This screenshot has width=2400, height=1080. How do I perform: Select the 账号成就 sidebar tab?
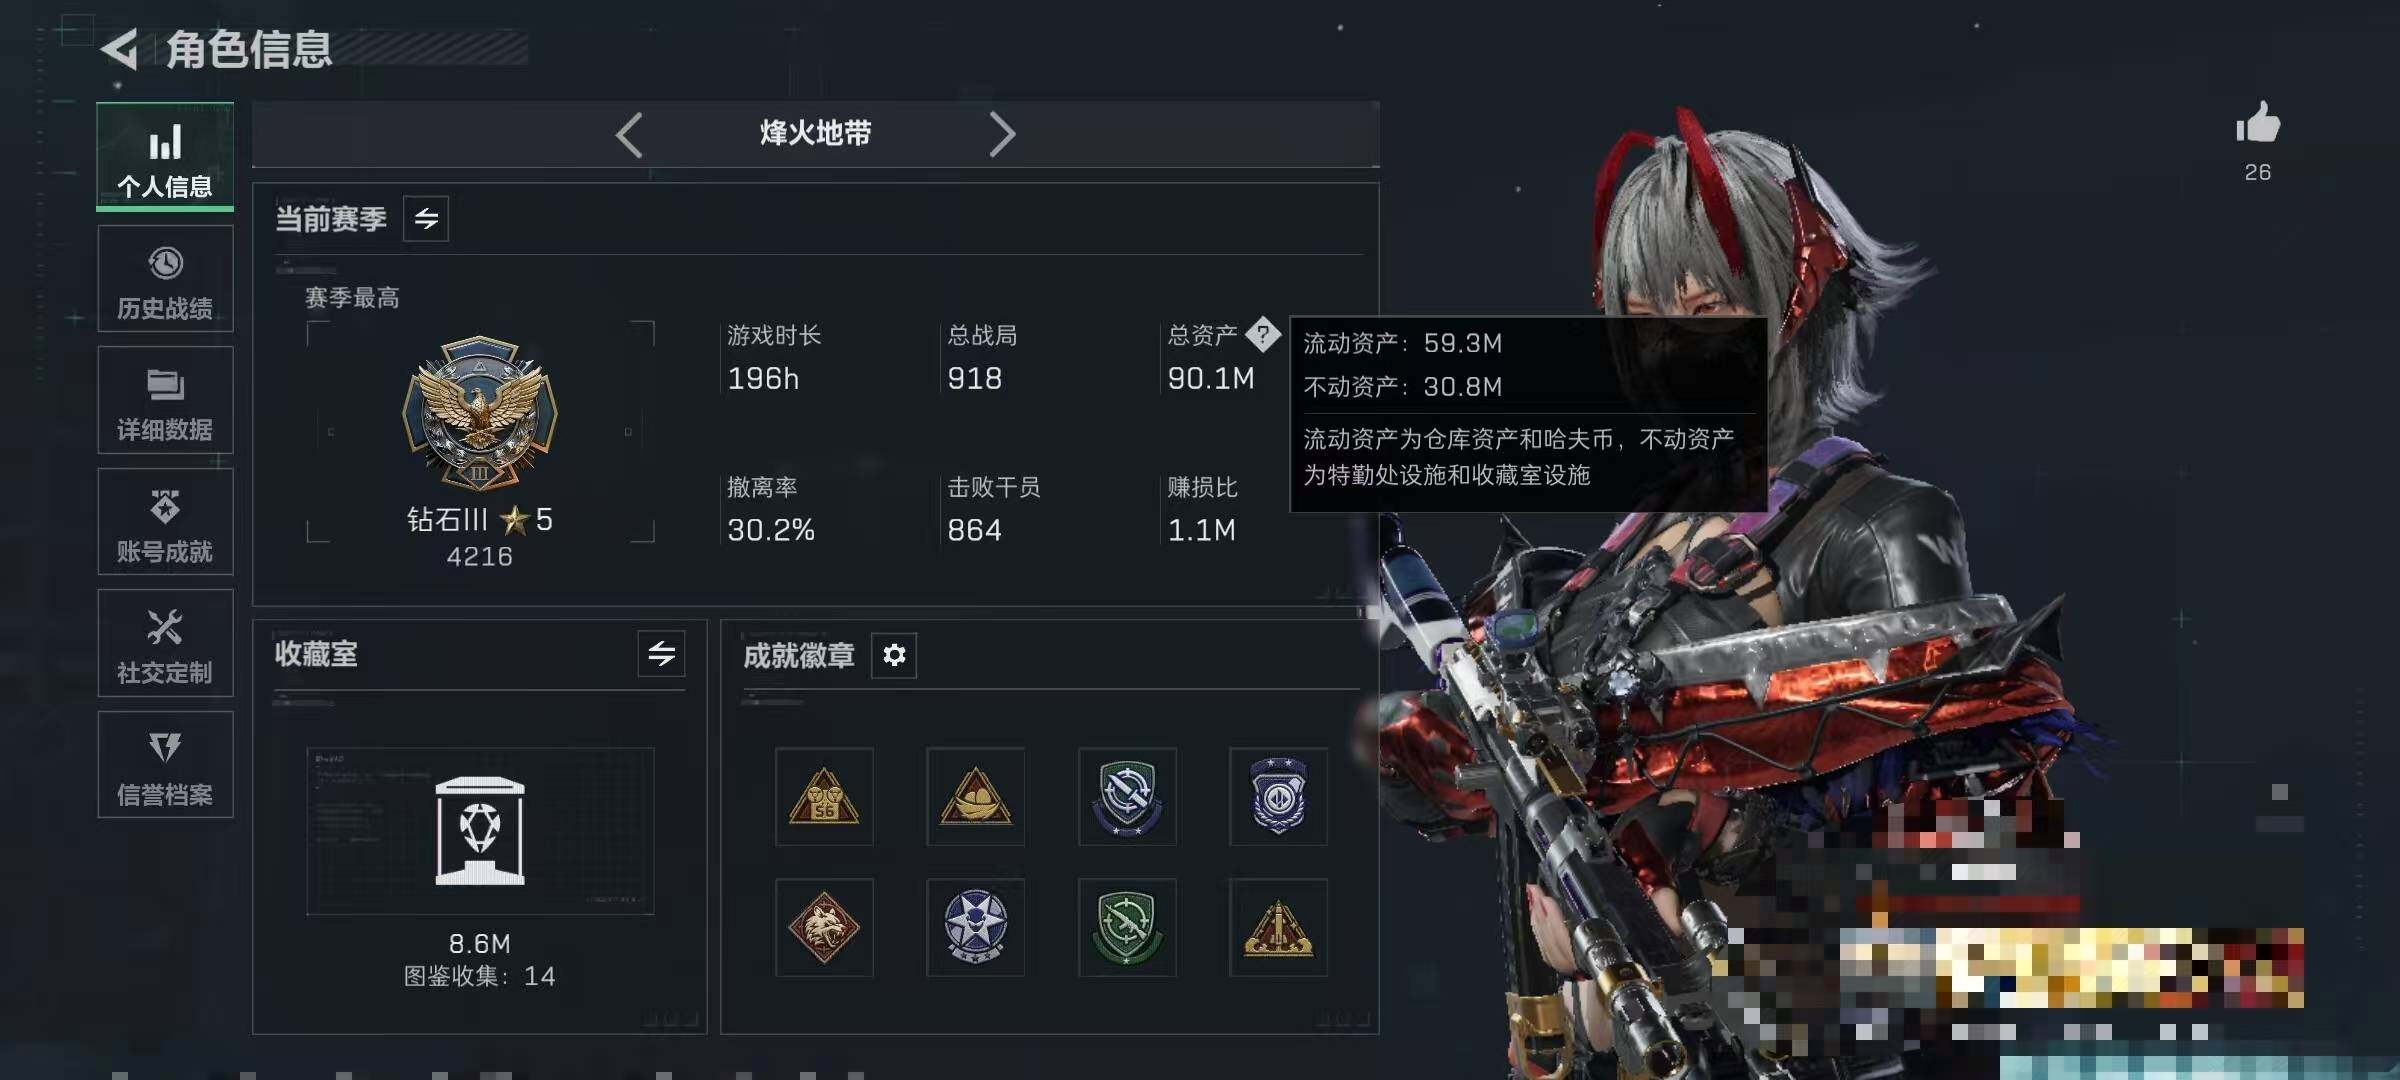coord(165,522)
